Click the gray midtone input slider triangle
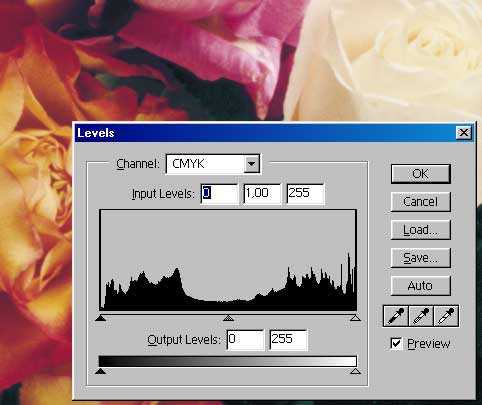The image size is (482, 405). tap(228, 318)
